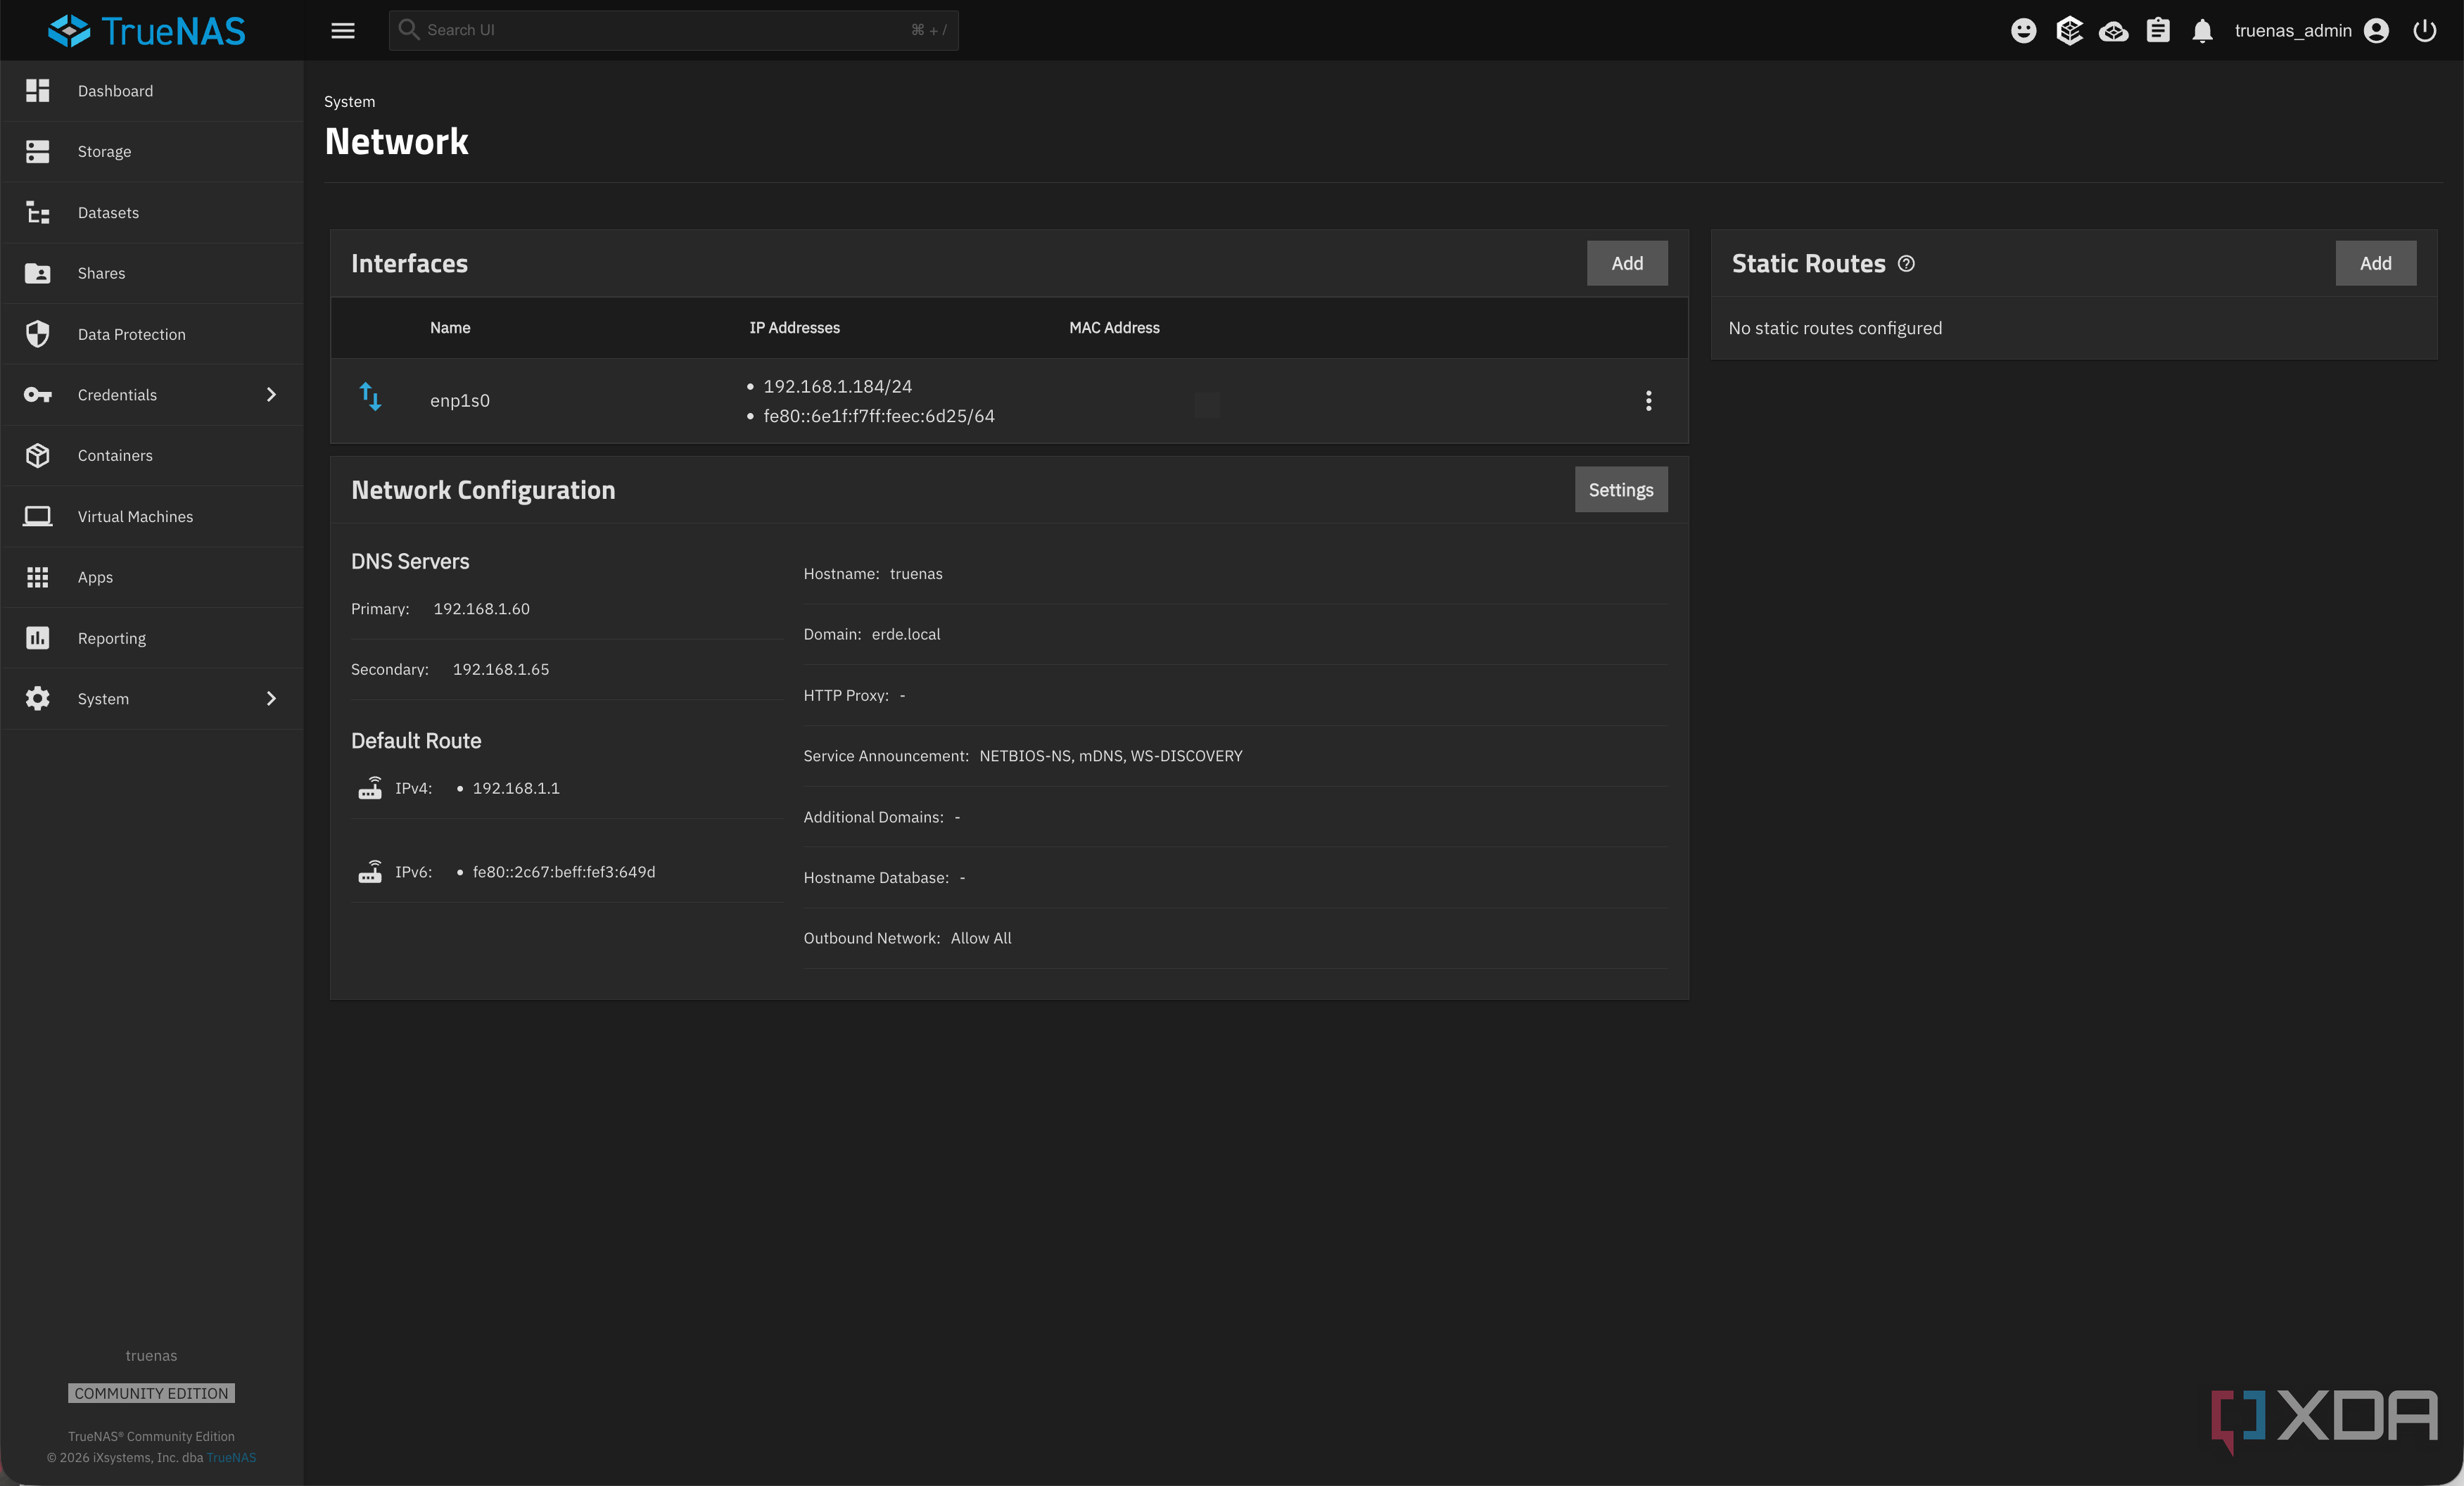
Task: Click the System breadcrumb
Action: (x=349, y=102)
